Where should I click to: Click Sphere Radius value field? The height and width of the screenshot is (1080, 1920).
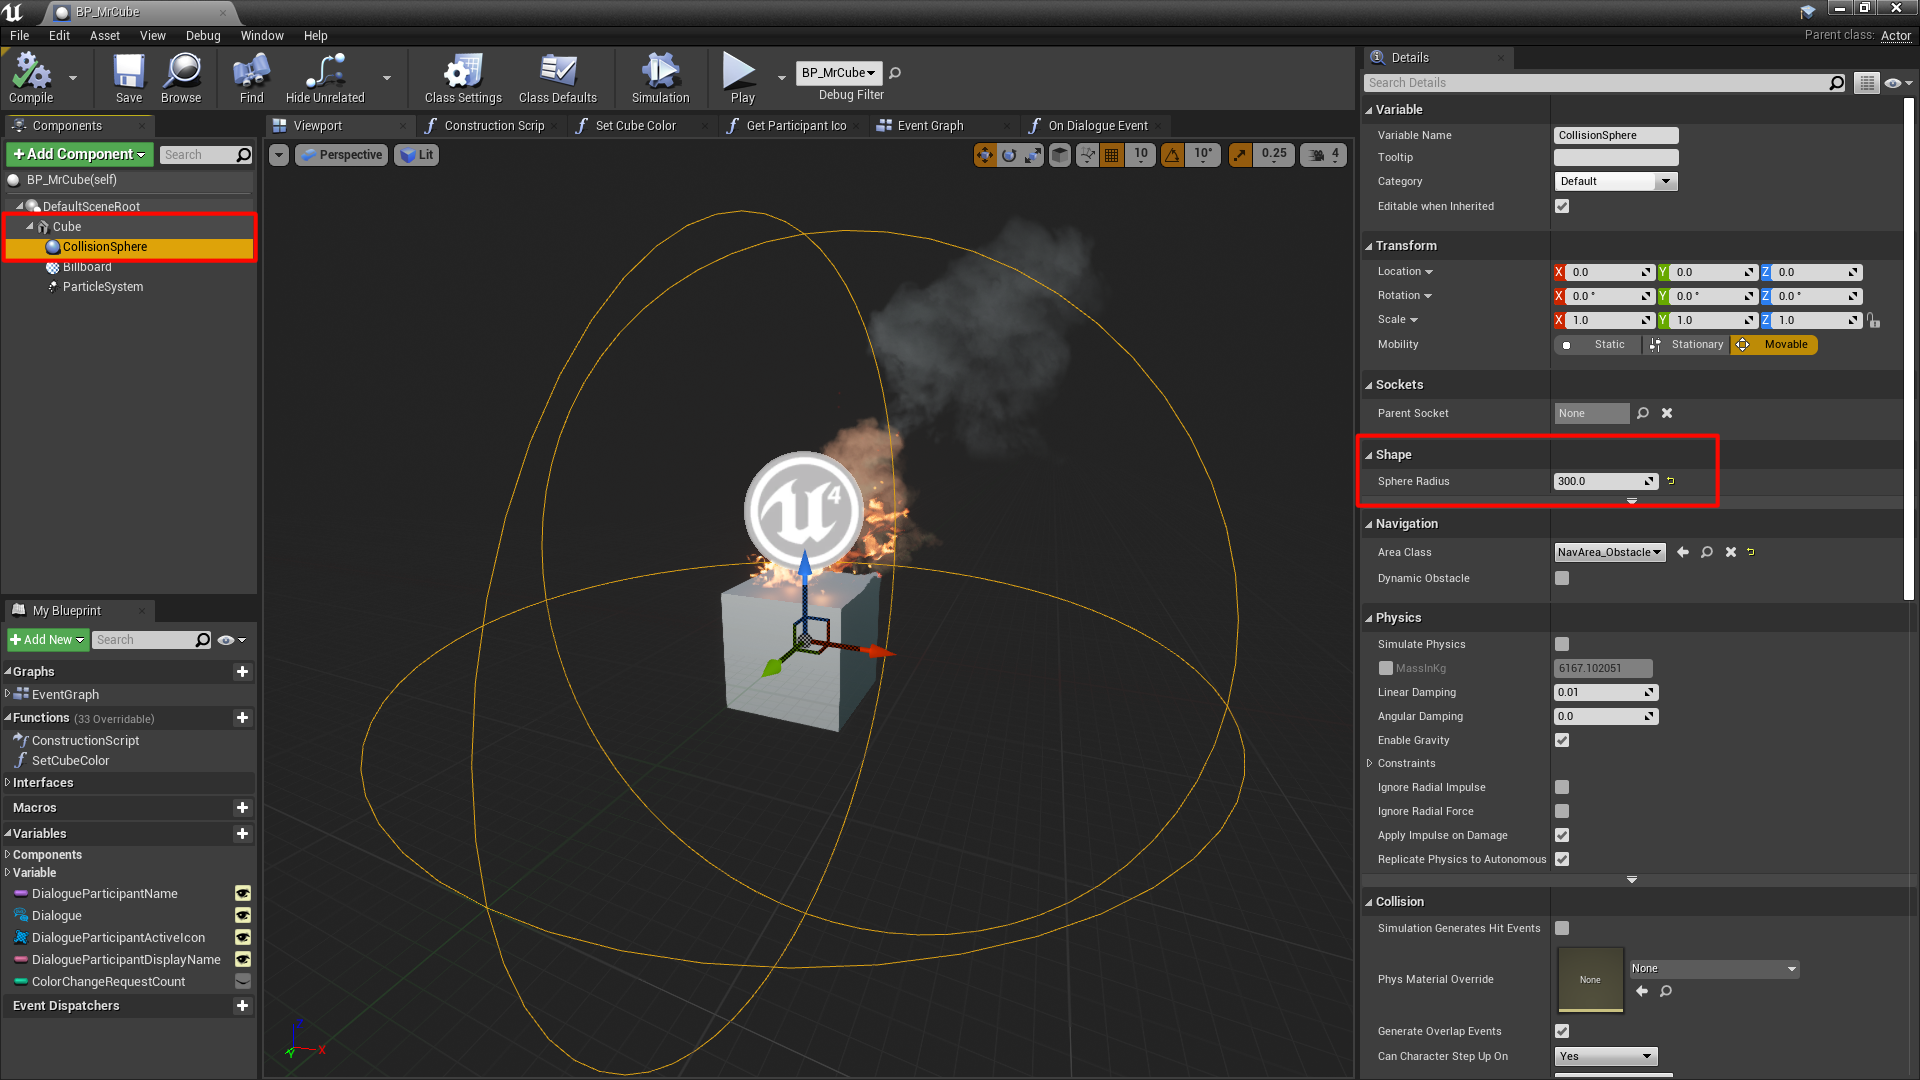[1606, 481]
